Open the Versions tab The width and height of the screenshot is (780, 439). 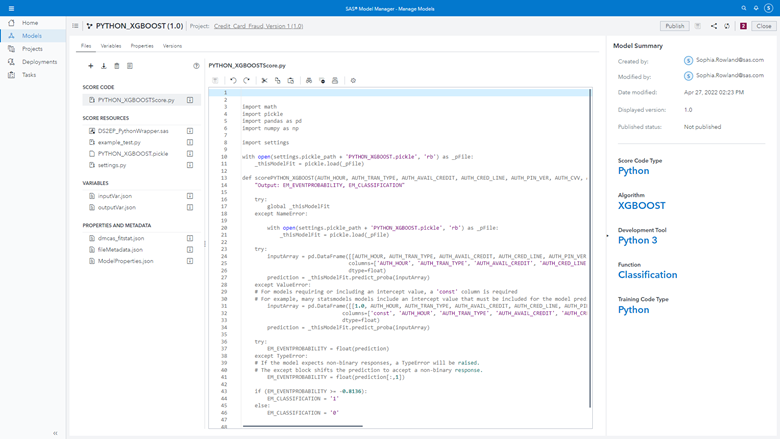click(172, 46)
